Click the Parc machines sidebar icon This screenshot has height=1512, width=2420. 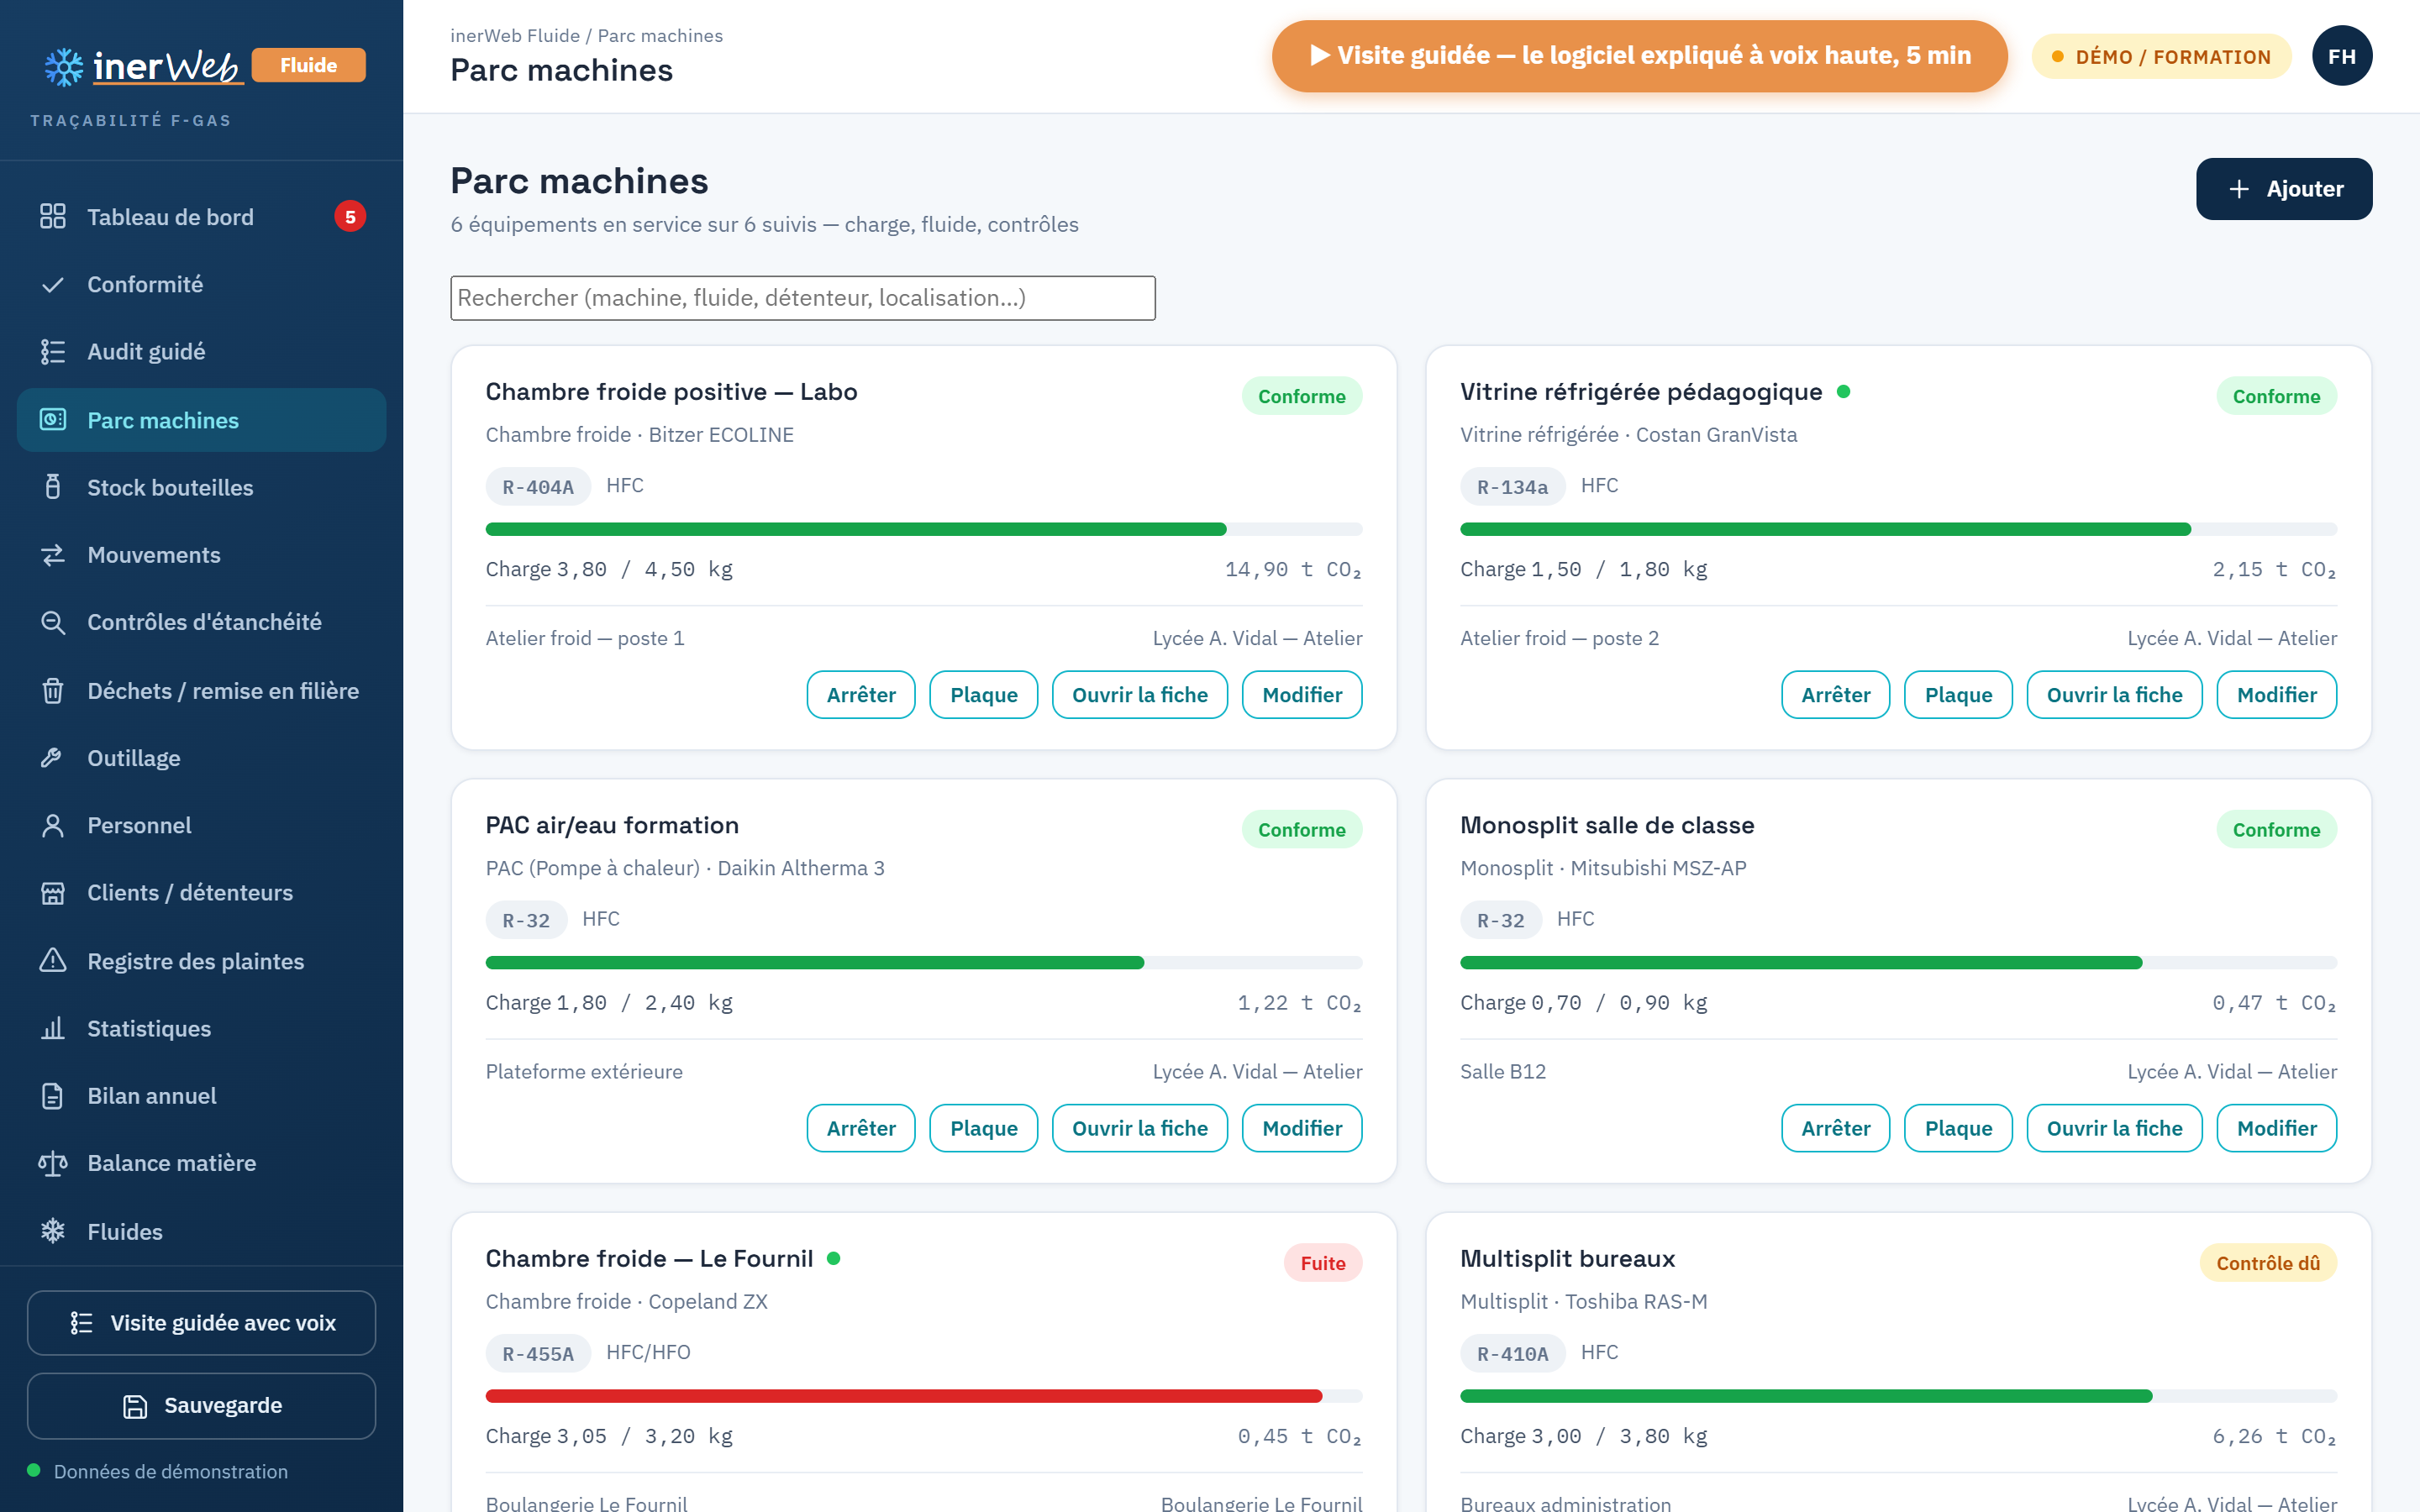pos(53,420)
